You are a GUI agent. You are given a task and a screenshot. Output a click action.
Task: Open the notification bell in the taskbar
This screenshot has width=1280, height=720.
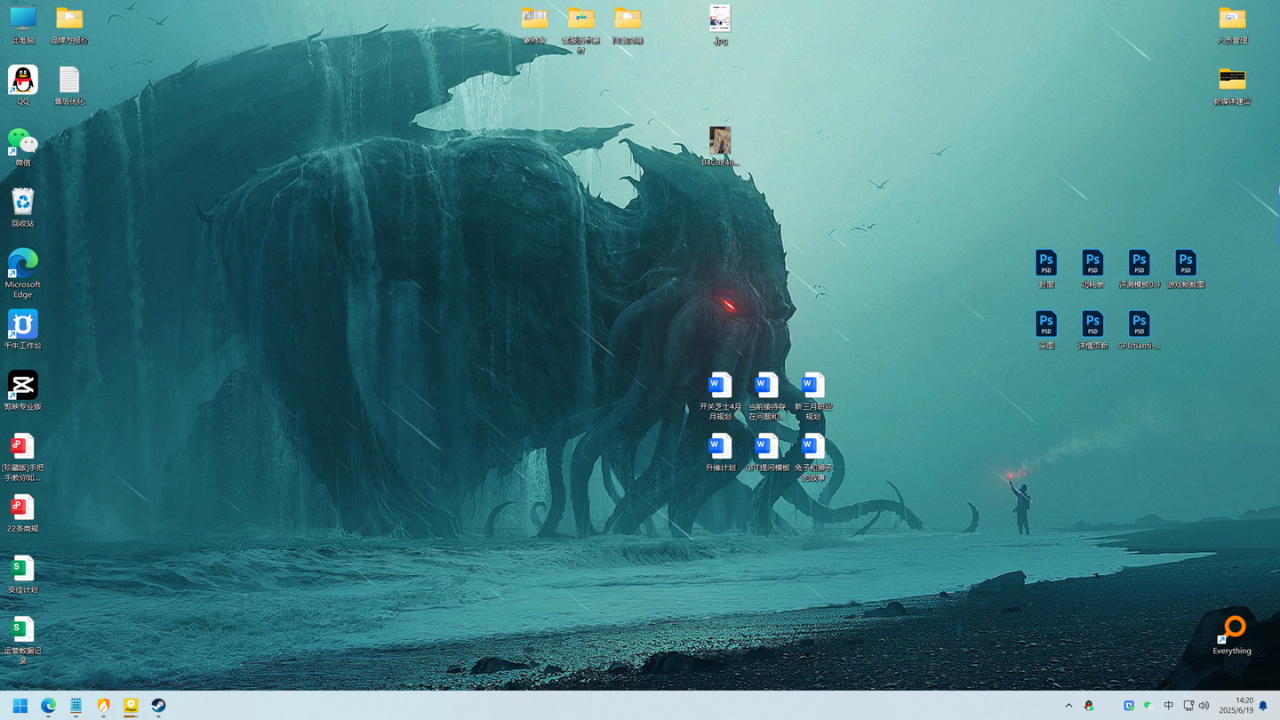pos(1263,705)
